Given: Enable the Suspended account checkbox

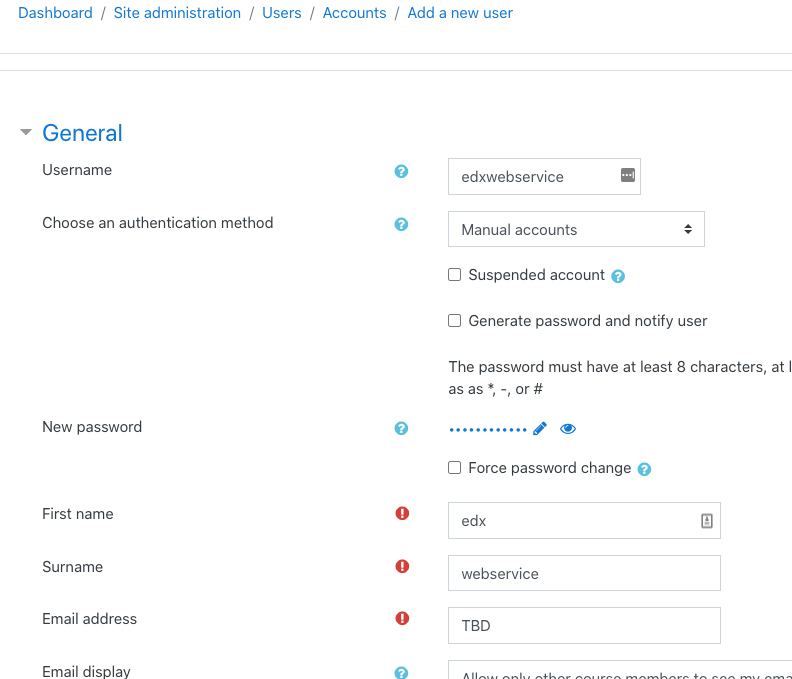Looking at the screenshot, I should pos(455,274).
